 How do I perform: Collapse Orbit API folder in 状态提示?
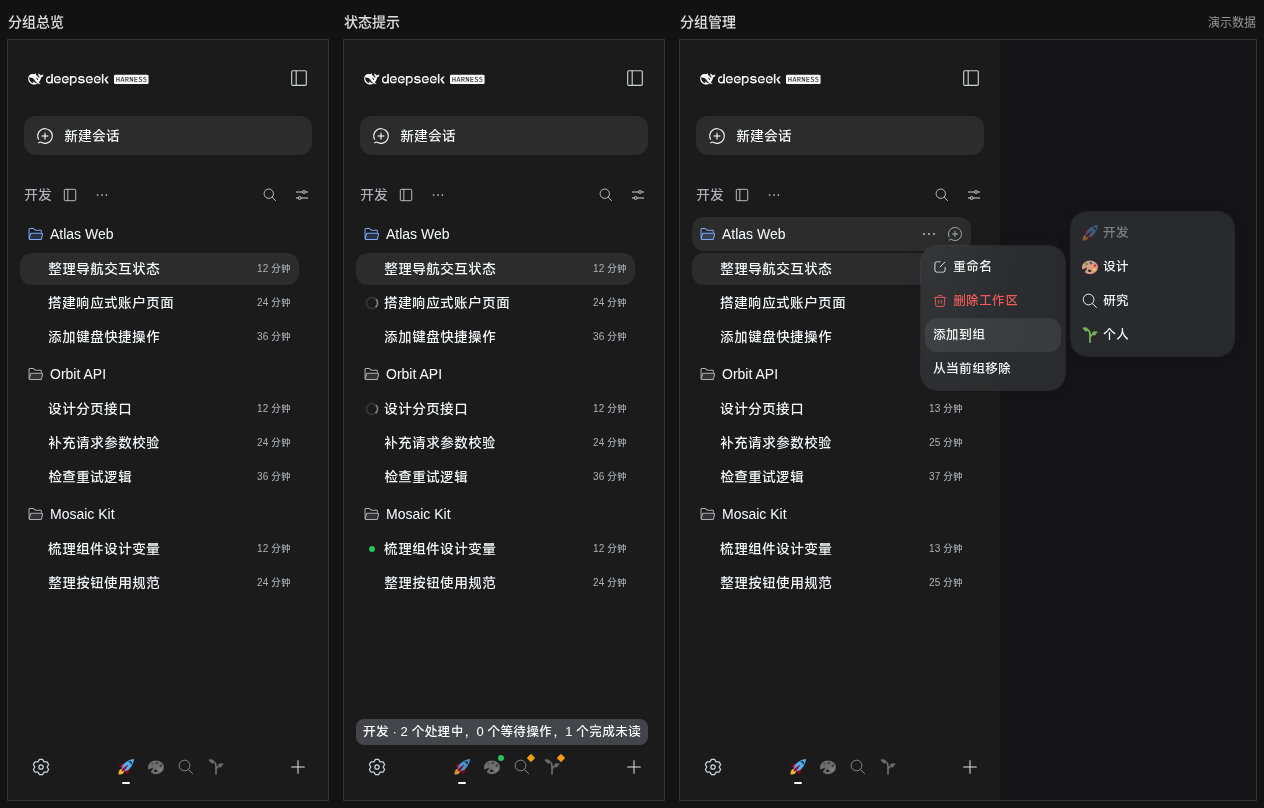372,374
